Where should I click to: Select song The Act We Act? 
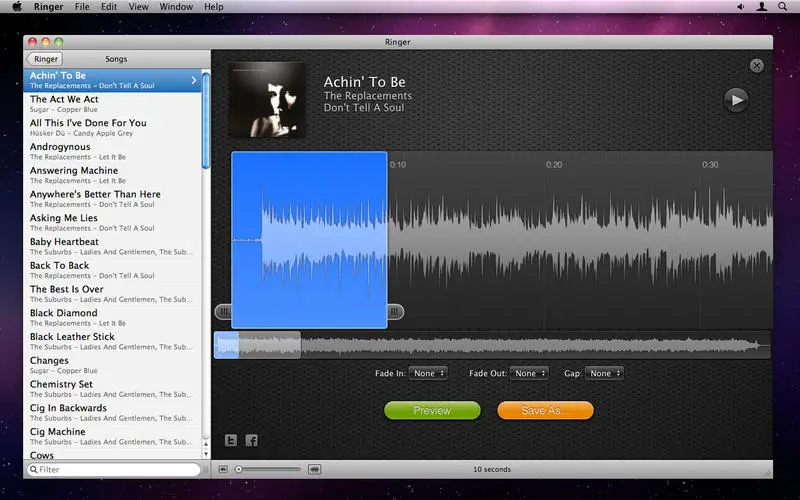(112, 104)
